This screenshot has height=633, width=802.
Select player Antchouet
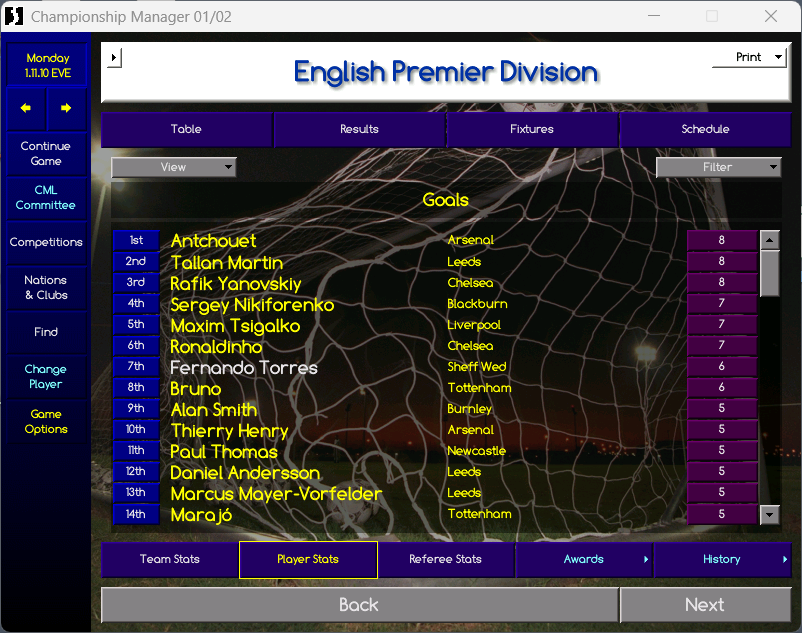click(214, 241)
